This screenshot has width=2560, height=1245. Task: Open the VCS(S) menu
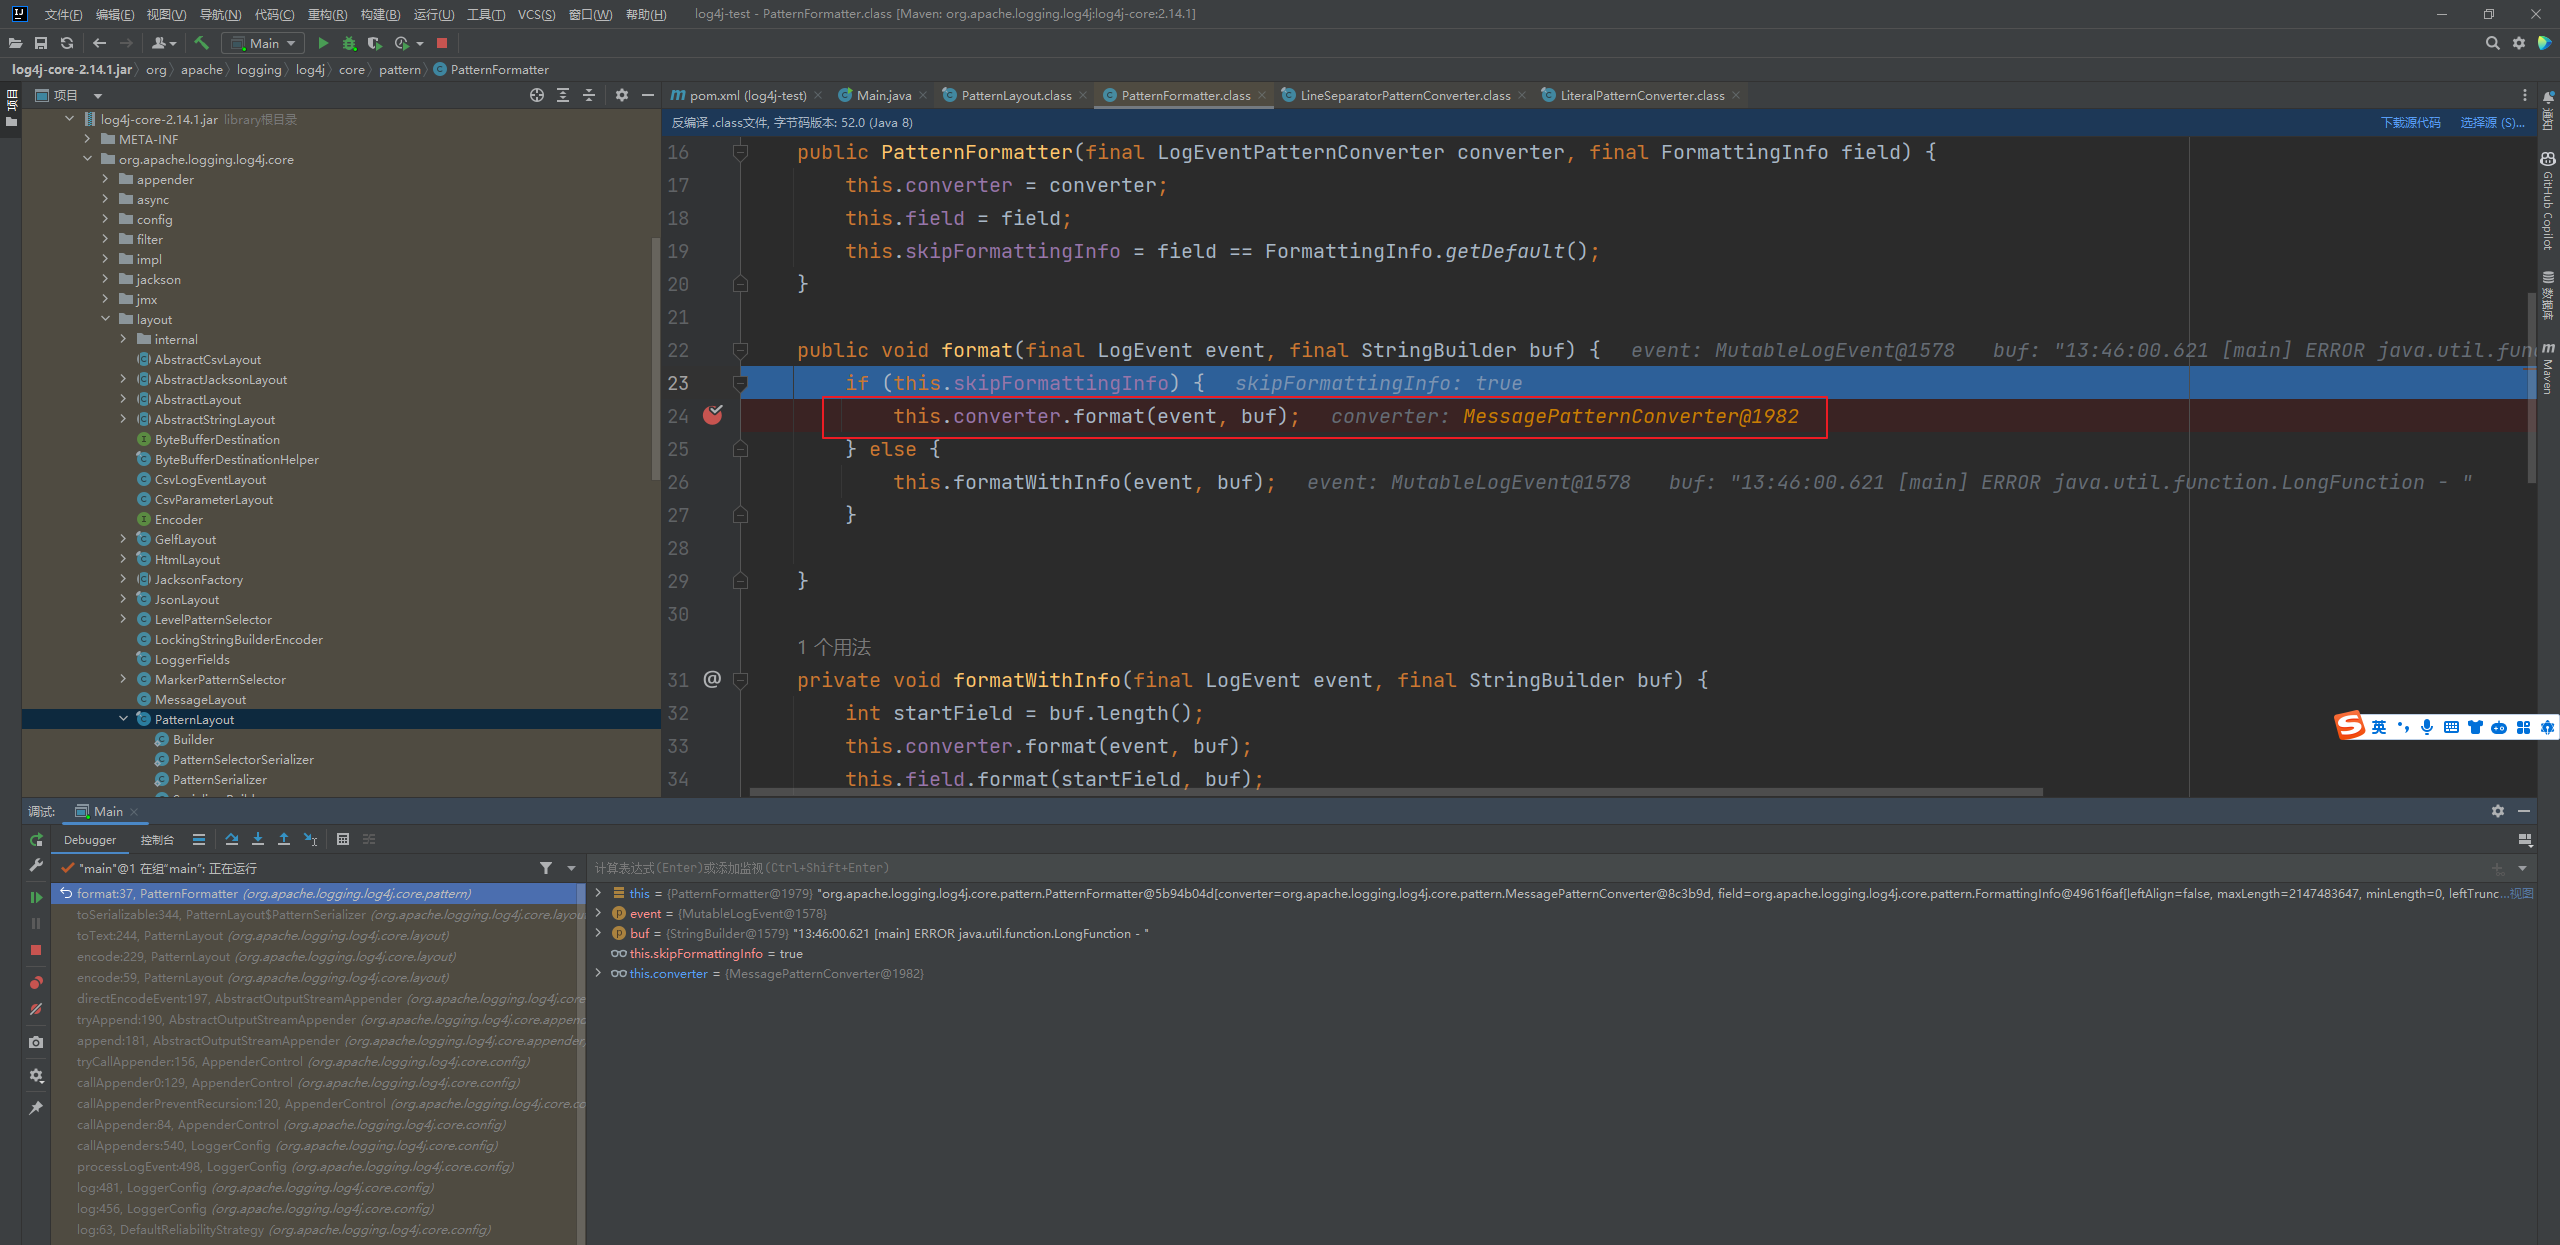(536, 14)
